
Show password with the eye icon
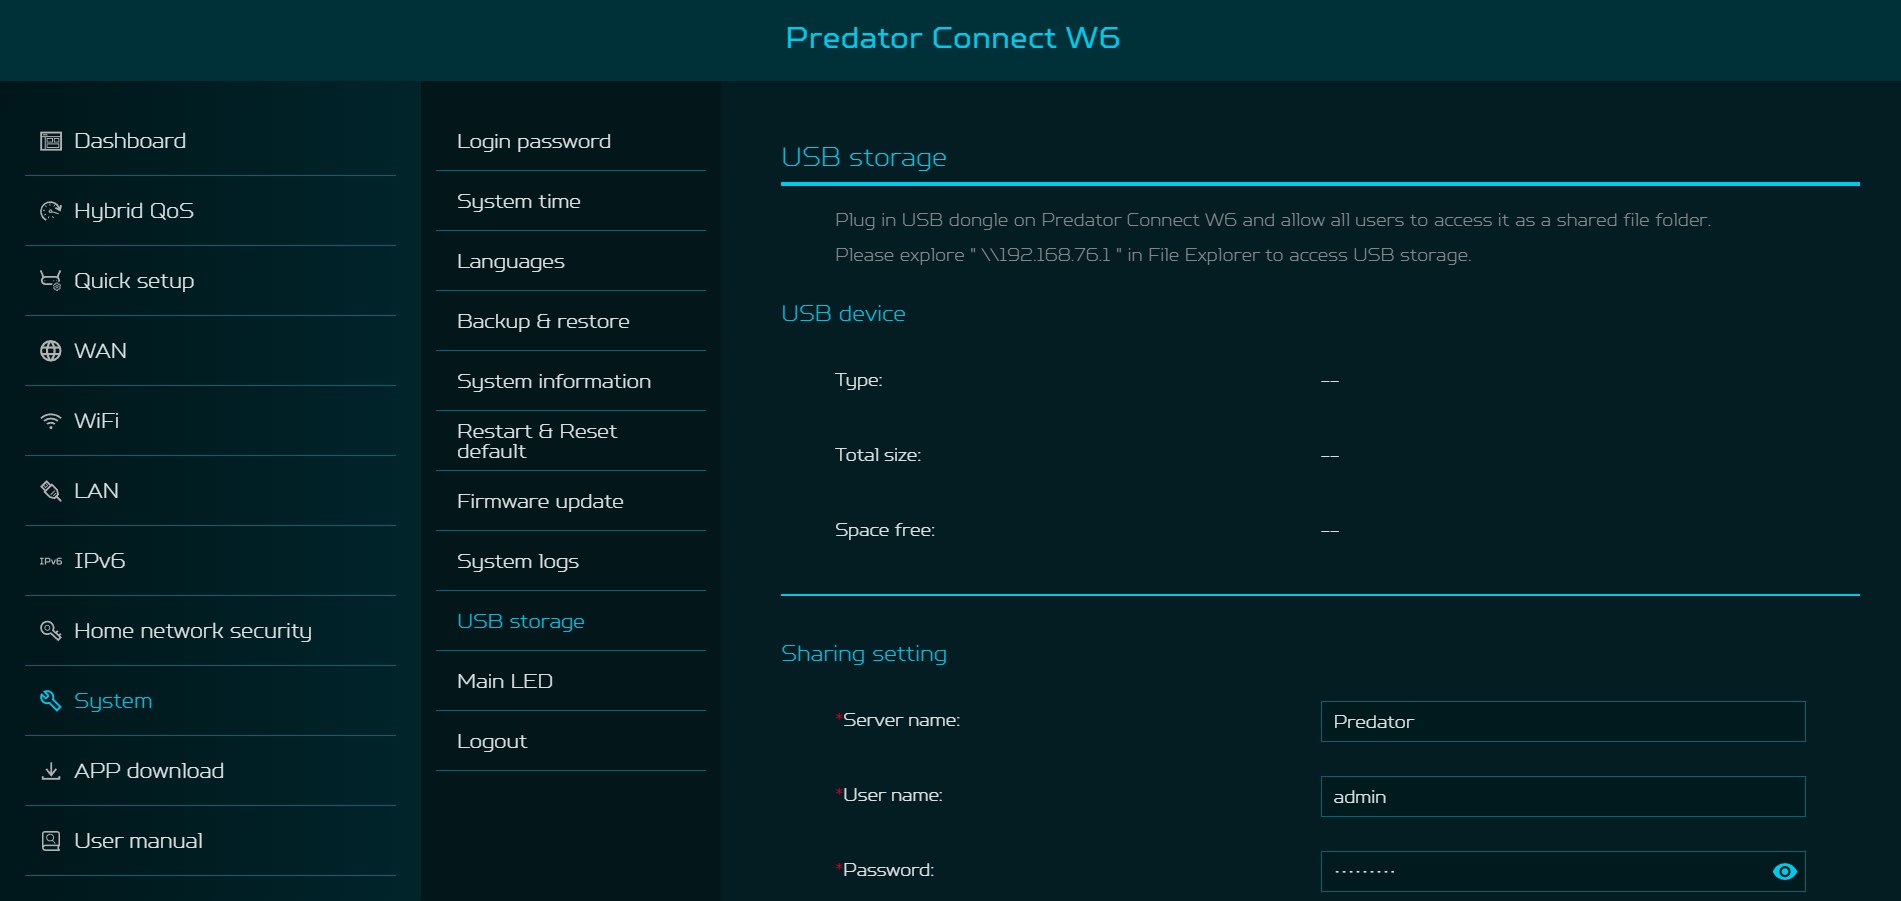[1784, 872]
